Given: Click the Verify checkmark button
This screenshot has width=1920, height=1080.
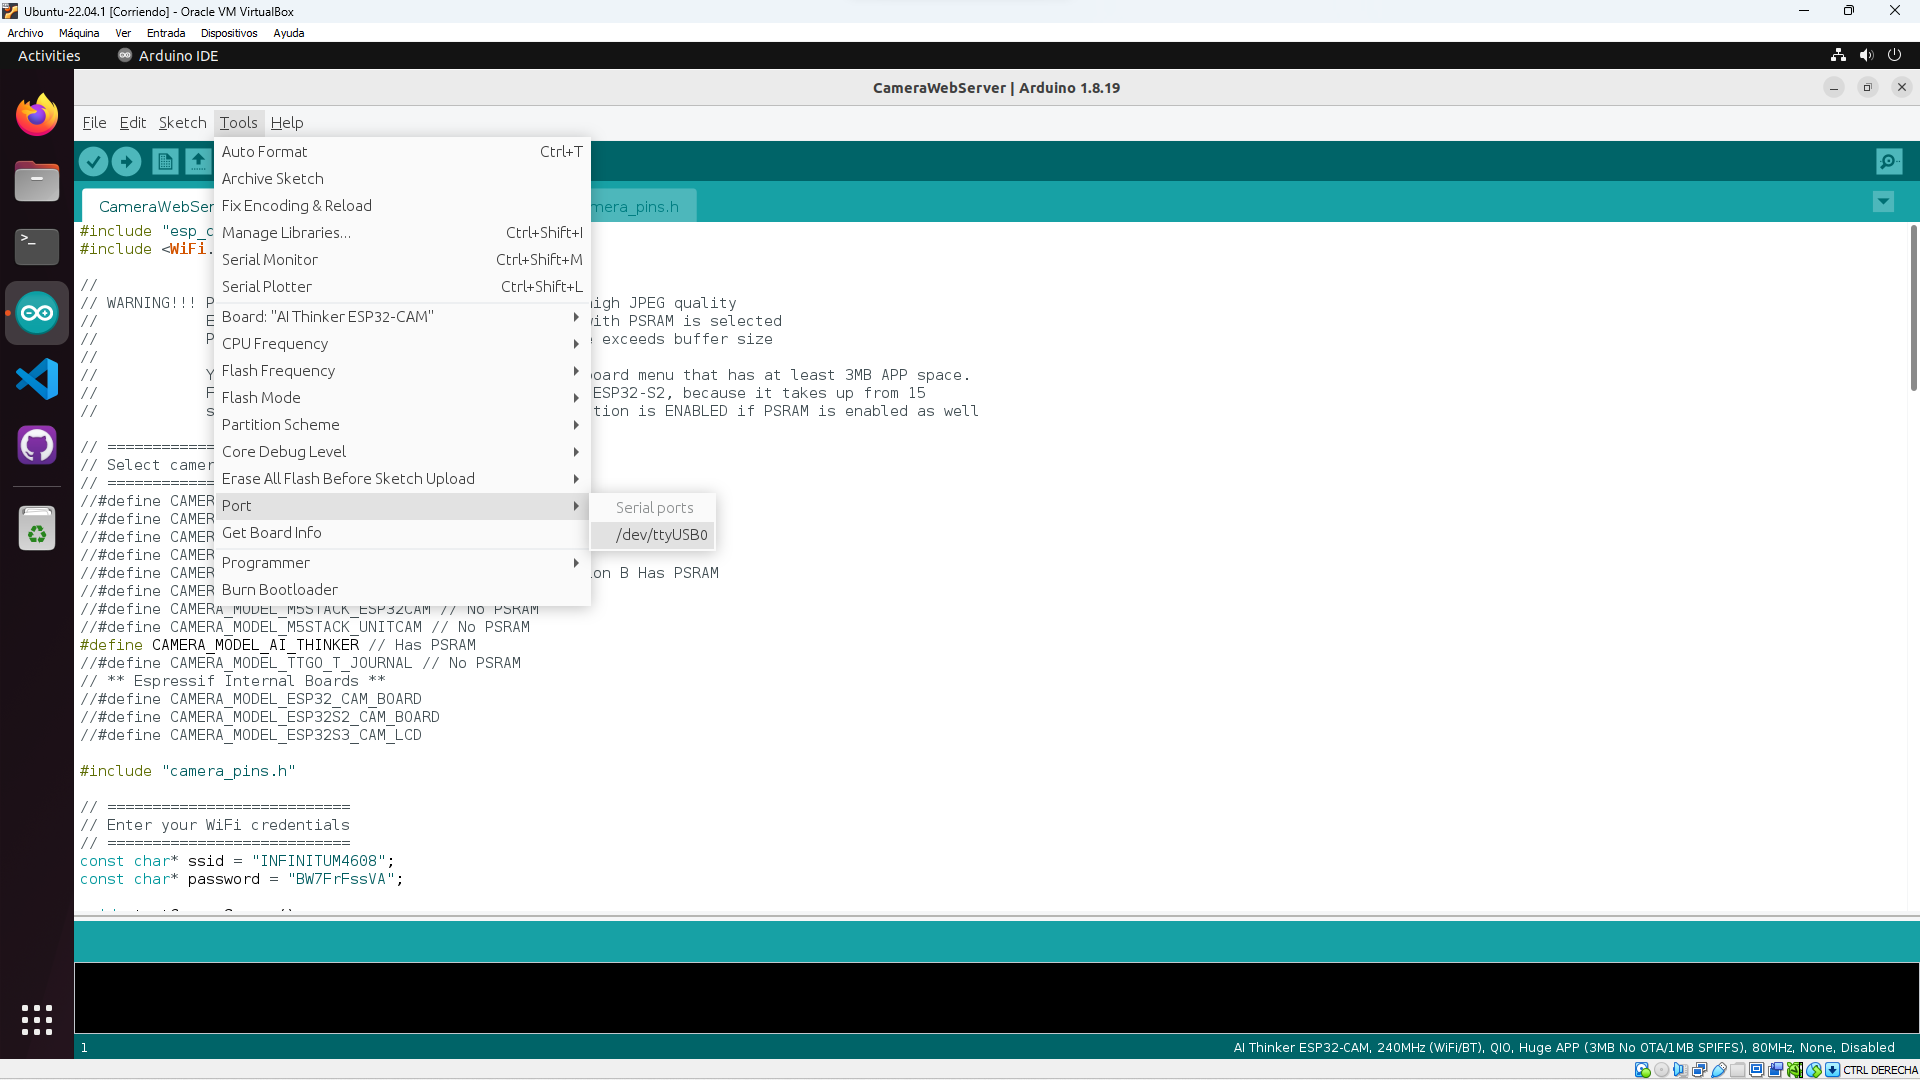Looking at the screenshot, I should click(93, 161).
